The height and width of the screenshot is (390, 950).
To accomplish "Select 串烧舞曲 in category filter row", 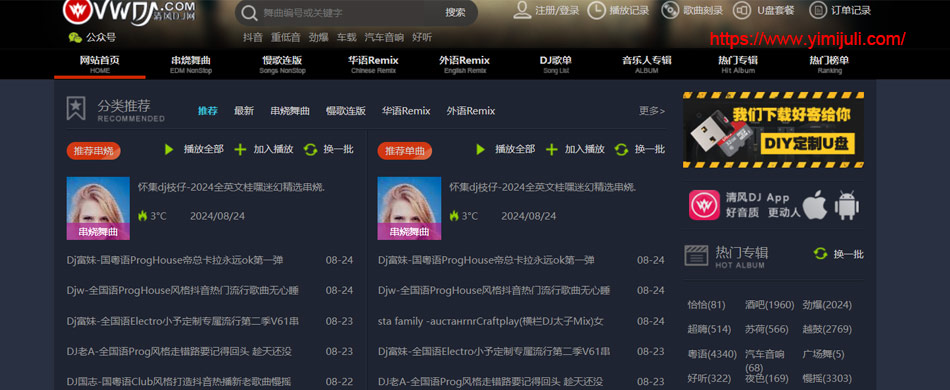I will pyautogui.click(x=290, y=111).
